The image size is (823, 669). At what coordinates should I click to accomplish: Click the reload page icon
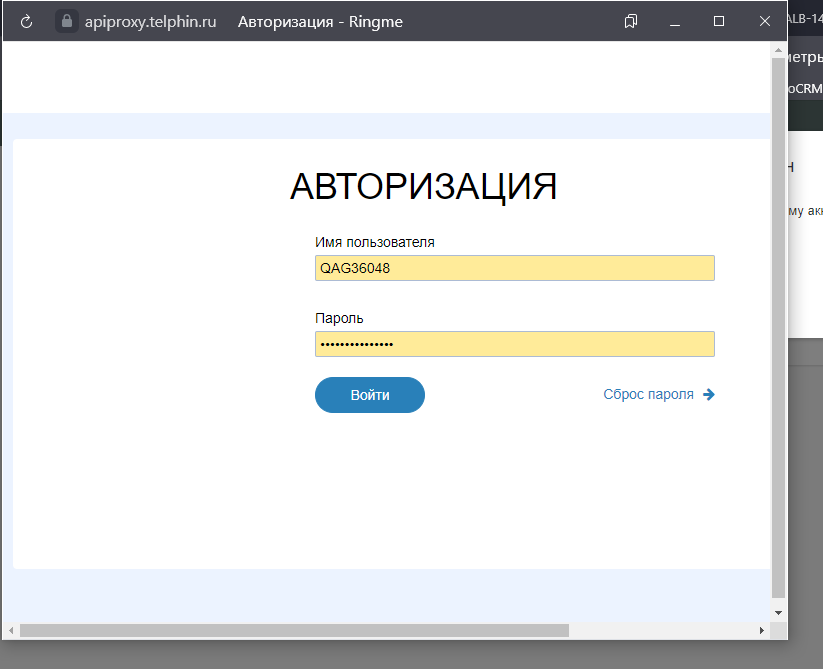[27, 21]
